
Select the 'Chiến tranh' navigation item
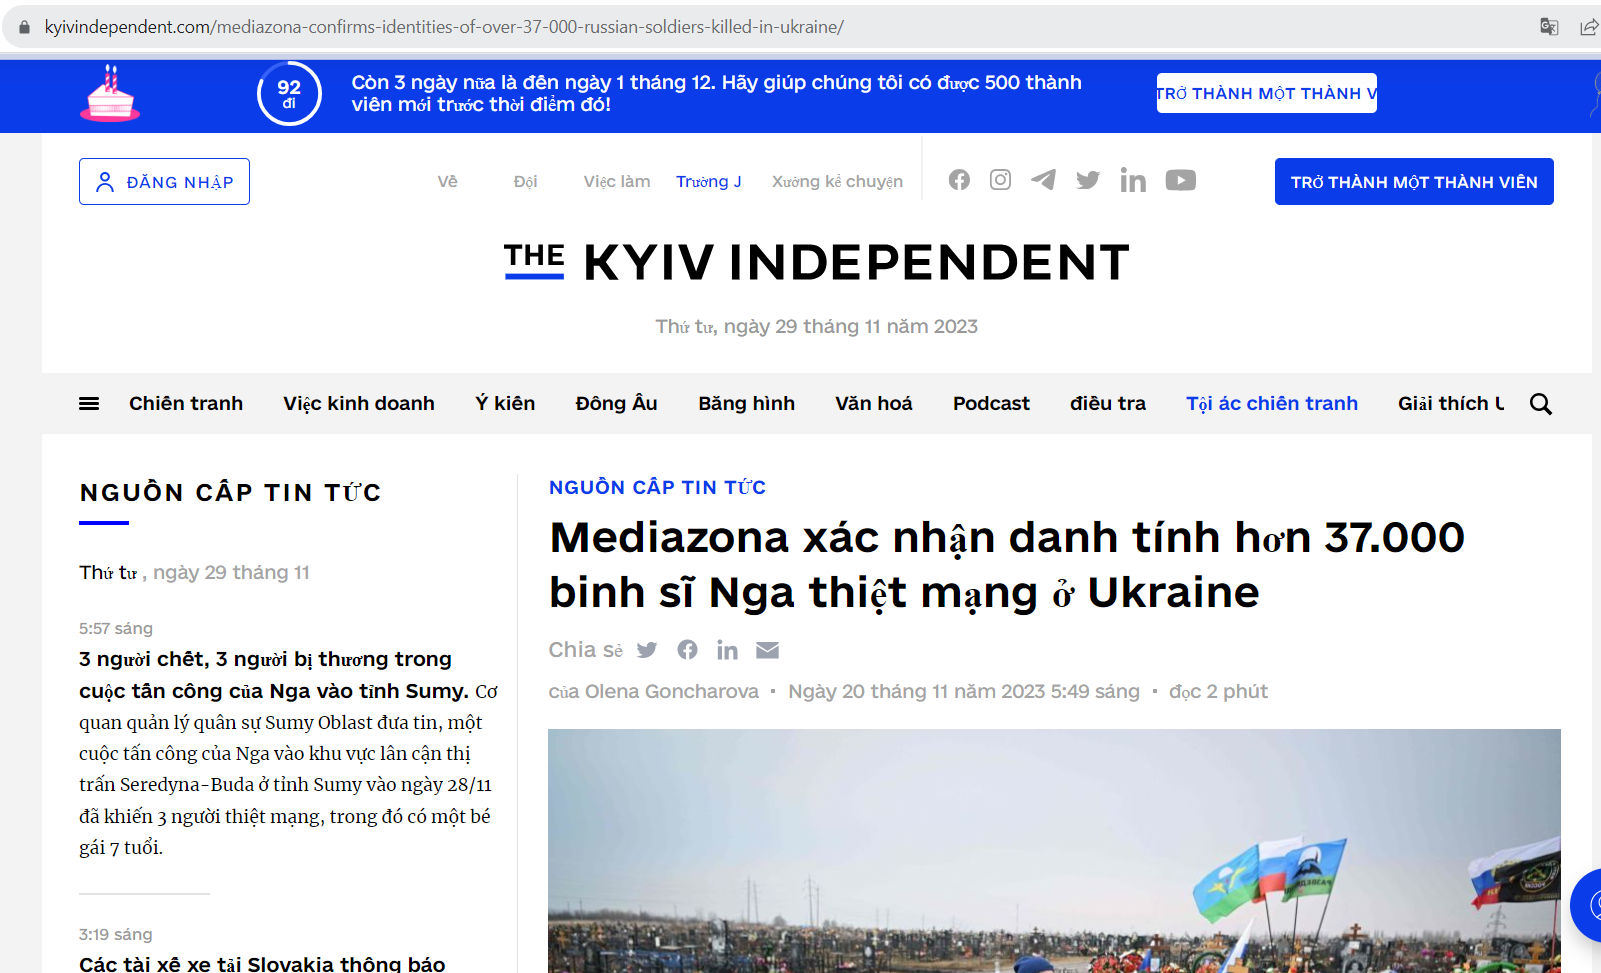[x=186, y=404]
